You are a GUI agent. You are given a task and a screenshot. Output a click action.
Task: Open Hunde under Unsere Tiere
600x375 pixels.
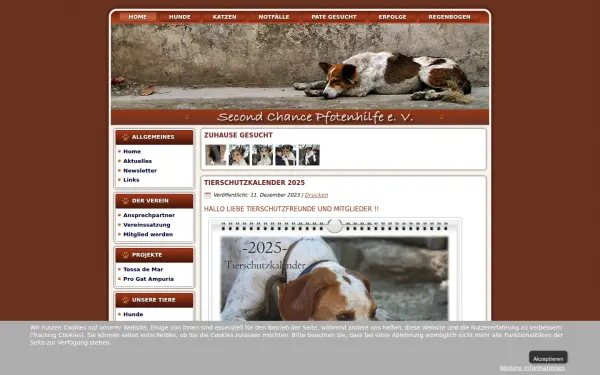tap(133, 314)
